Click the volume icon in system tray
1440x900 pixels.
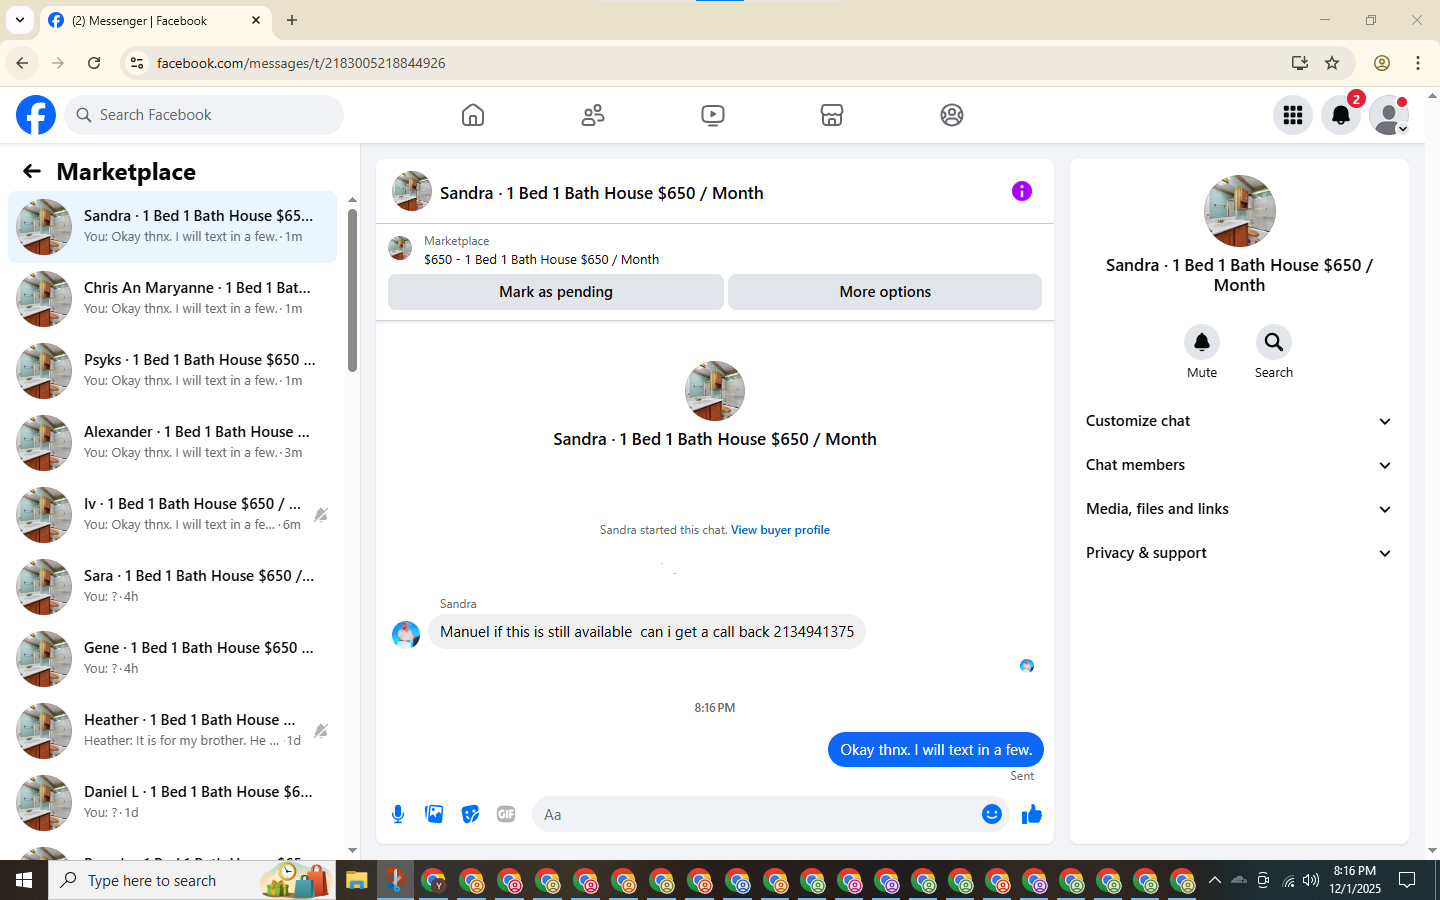[1310, 880]
